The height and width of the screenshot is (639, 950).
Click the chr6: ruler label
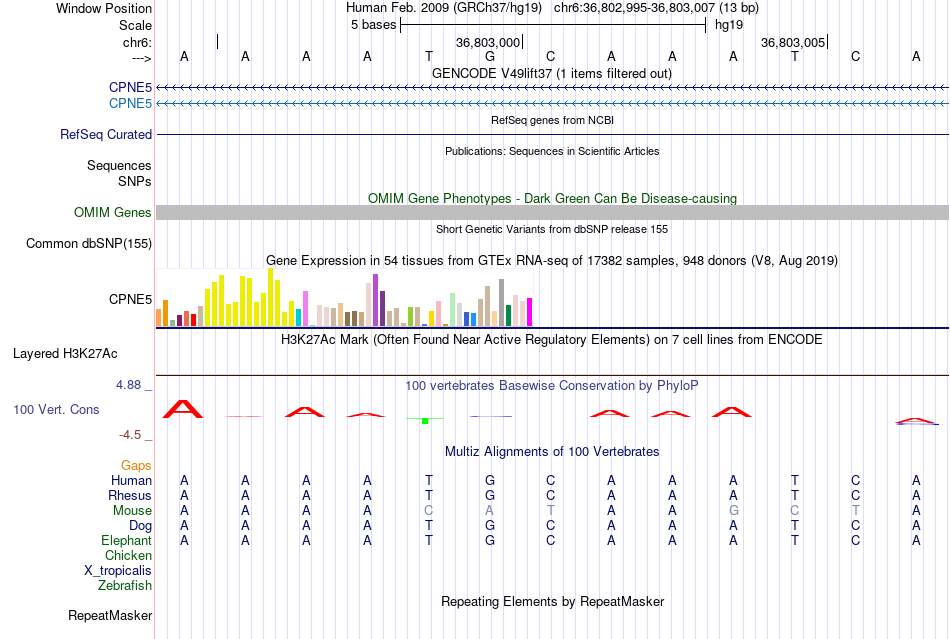point(138,42)
